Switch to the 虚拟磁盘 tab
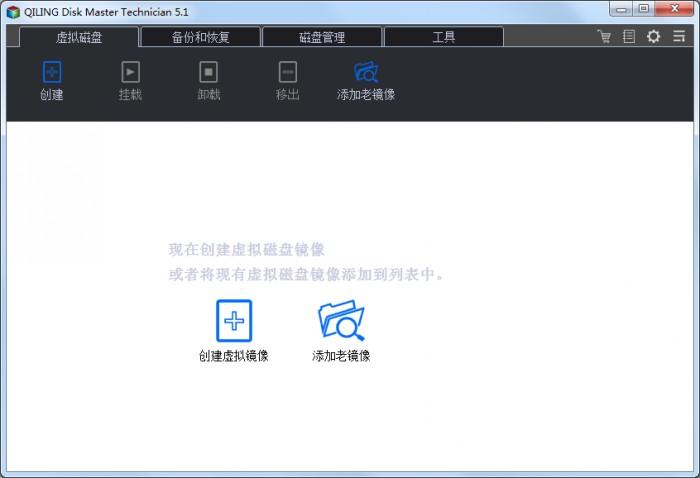Screen dimensions: 700x478 tap(79, 37)
